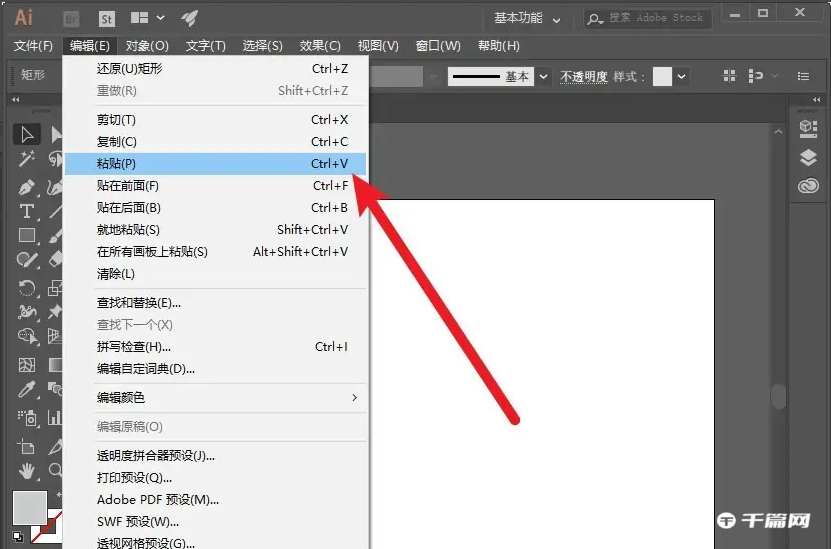The image size is (831, 549).
Task: Choose 复制(C) from the menu
Action: [x=216, y=142]
